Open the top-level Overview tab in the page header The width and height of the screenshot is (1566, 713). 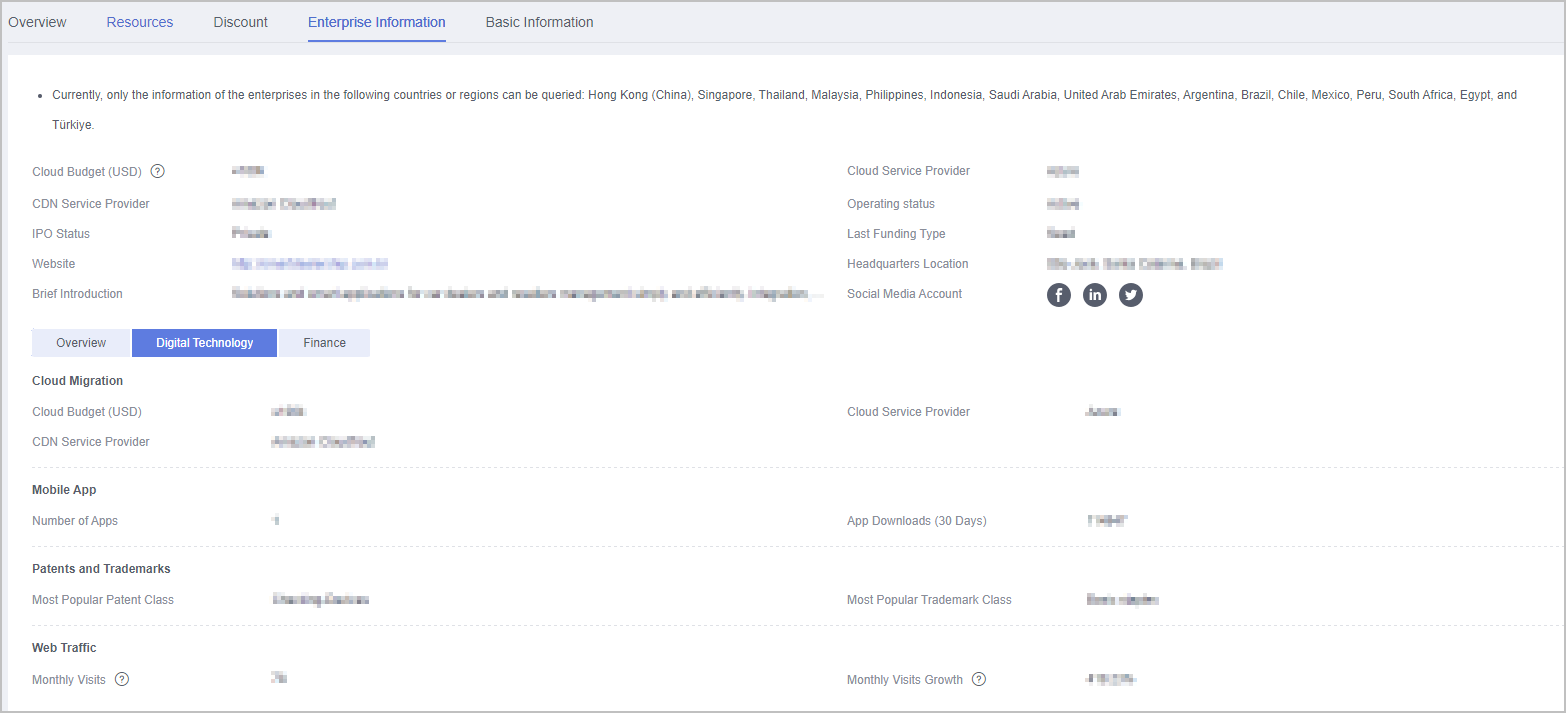(37, 22)
